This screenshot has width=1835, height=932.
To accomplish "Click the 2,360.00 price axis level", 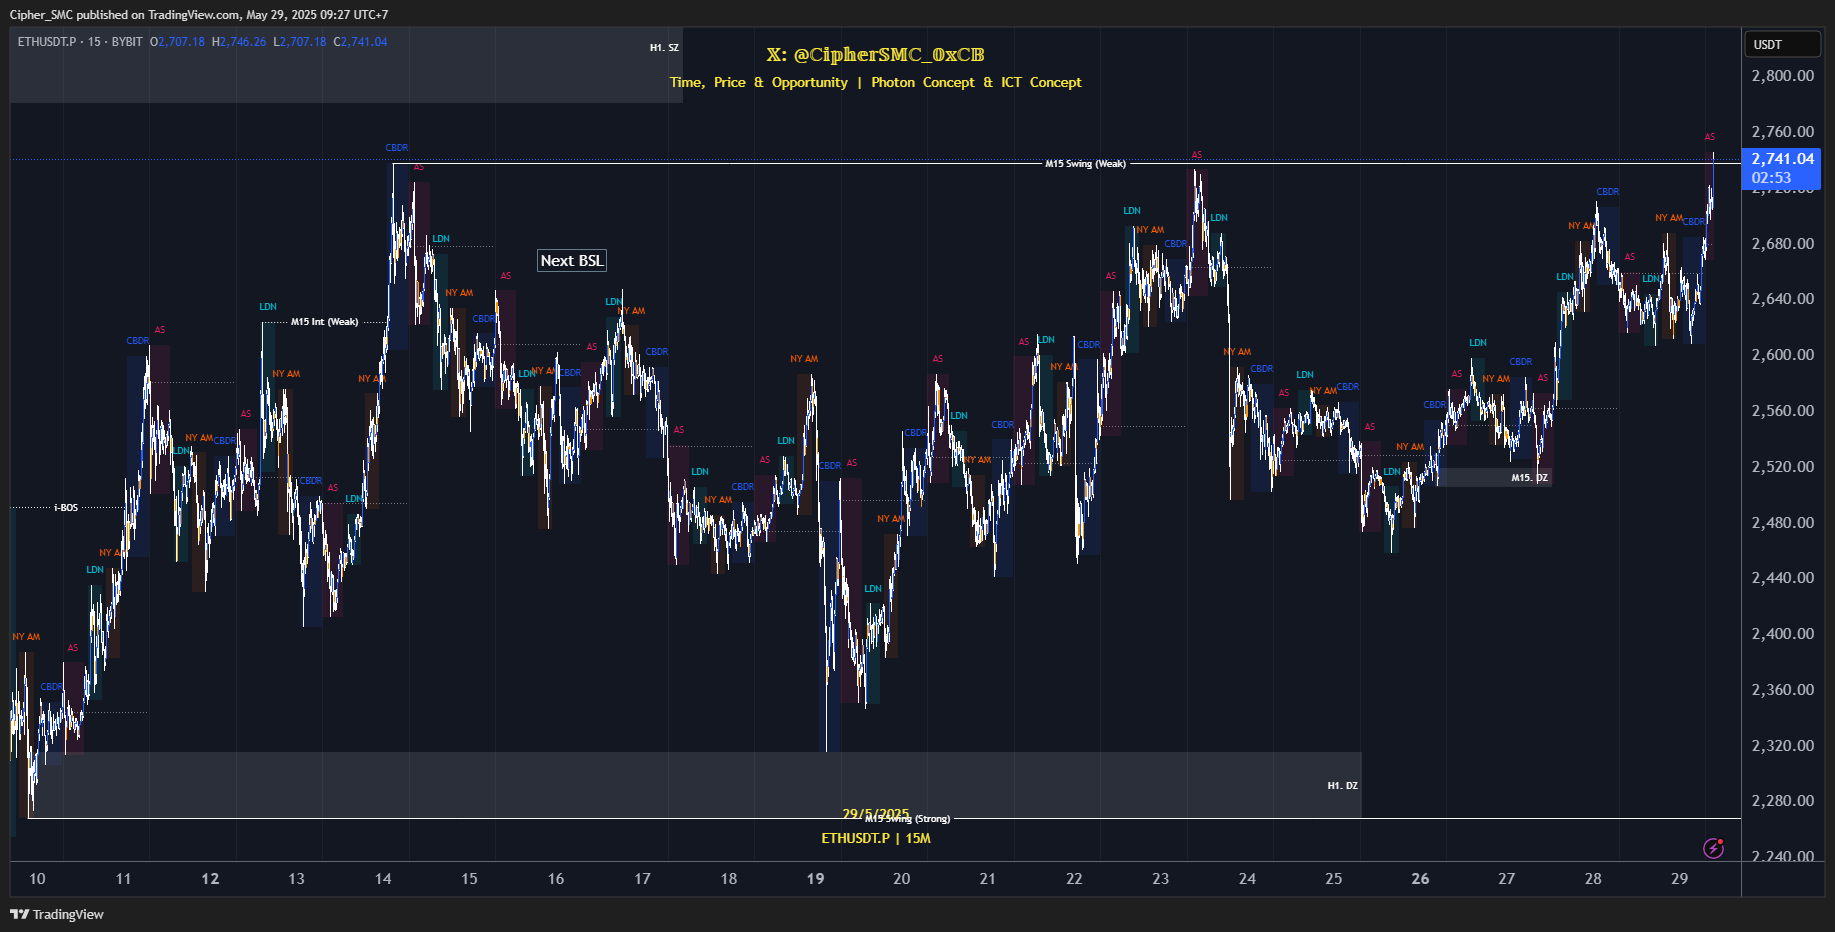I will pyautogui.click(x=1782, y=690).
